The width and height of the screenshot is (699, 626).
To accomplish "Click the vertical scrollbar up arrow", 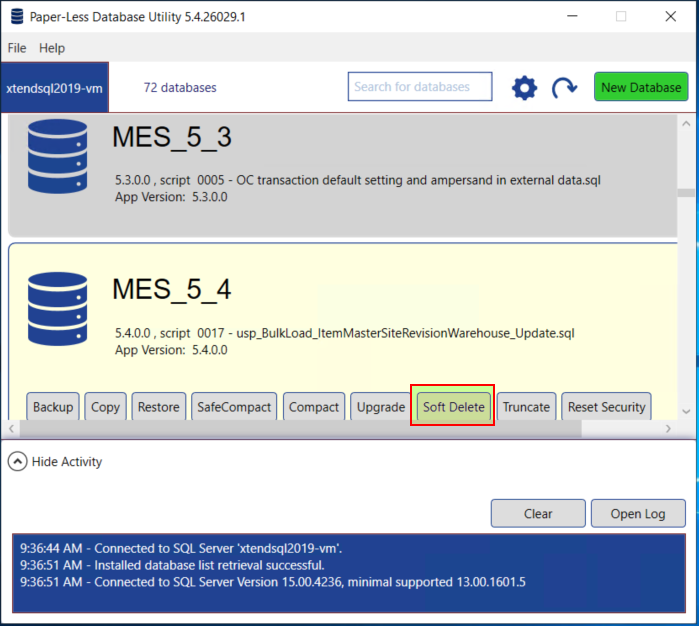I will pyautogui.click(x=686, y=124).
